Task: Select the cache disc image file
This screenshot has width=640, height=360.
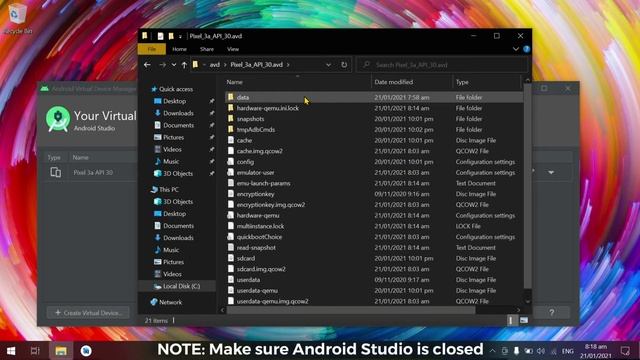Action: click(244, 140)
